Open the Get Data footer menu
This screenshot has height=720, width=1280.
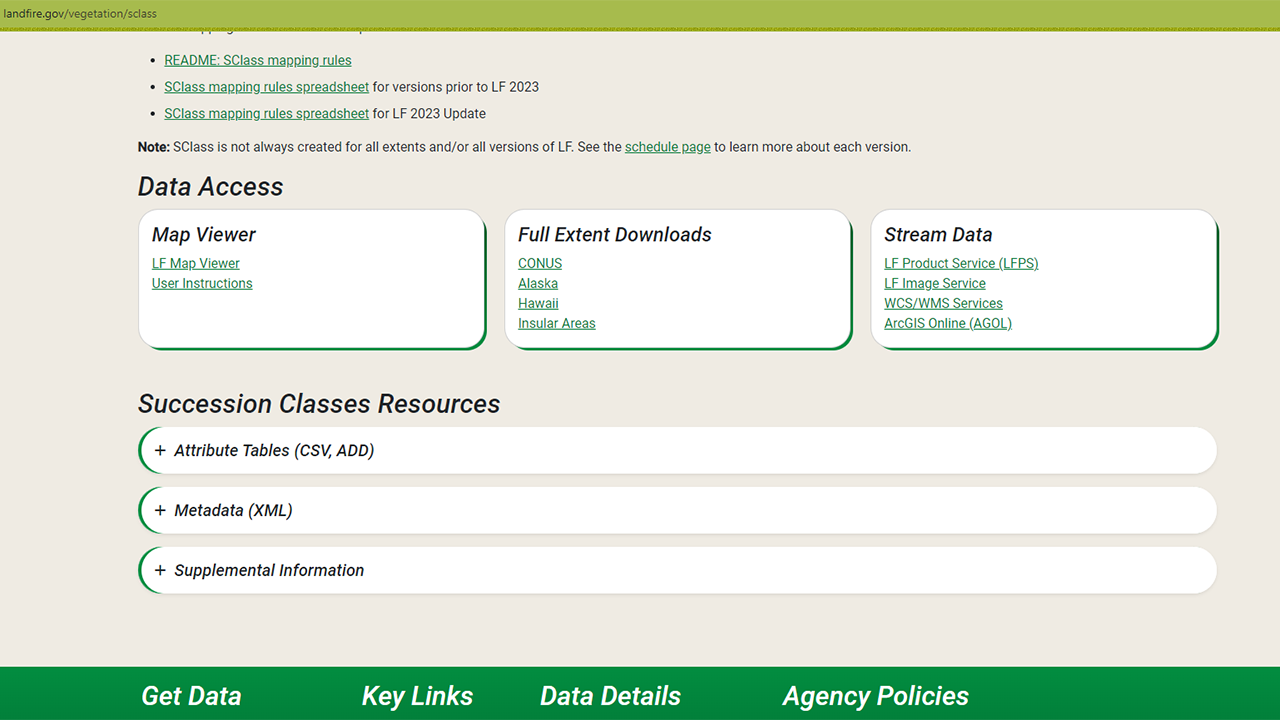point(191,696)
